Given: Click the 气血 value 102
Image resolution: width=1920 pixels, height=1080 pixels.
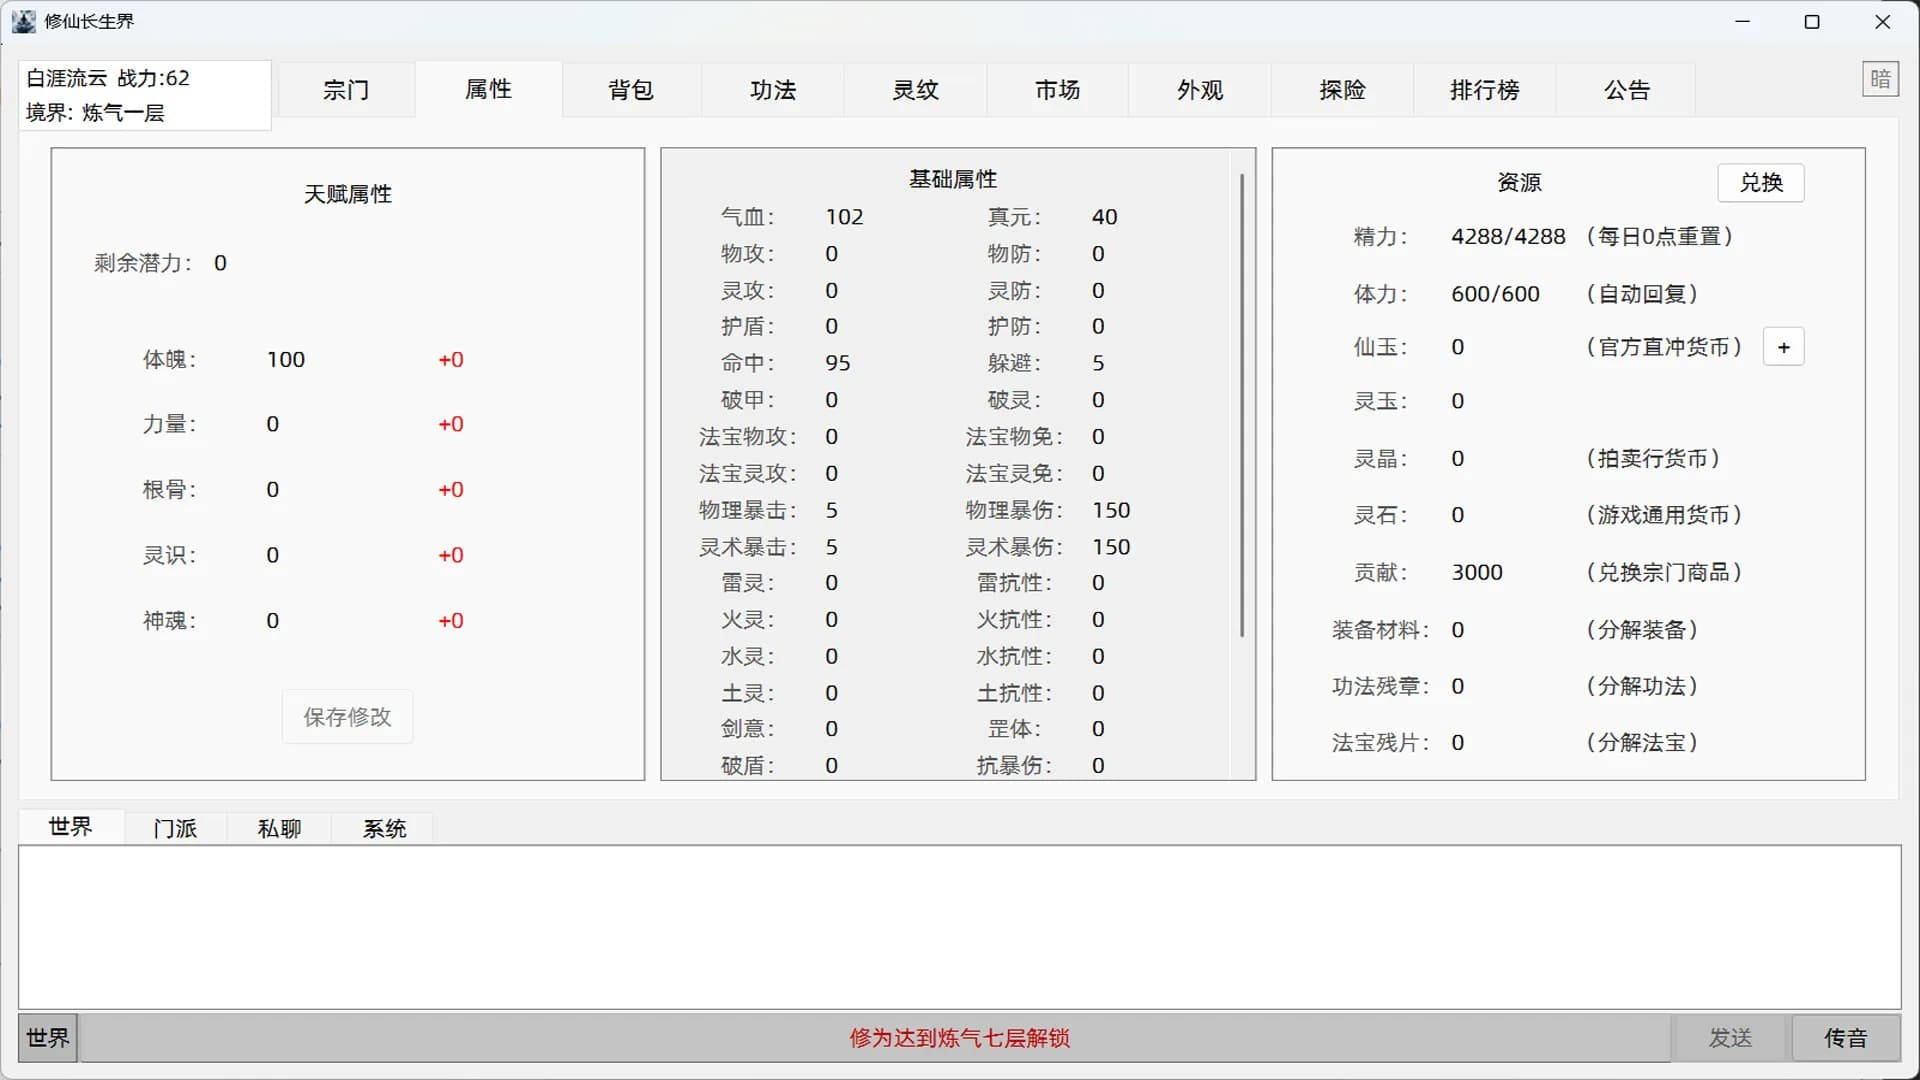Looking at the screenshot, I should click(x=844, y=217).
